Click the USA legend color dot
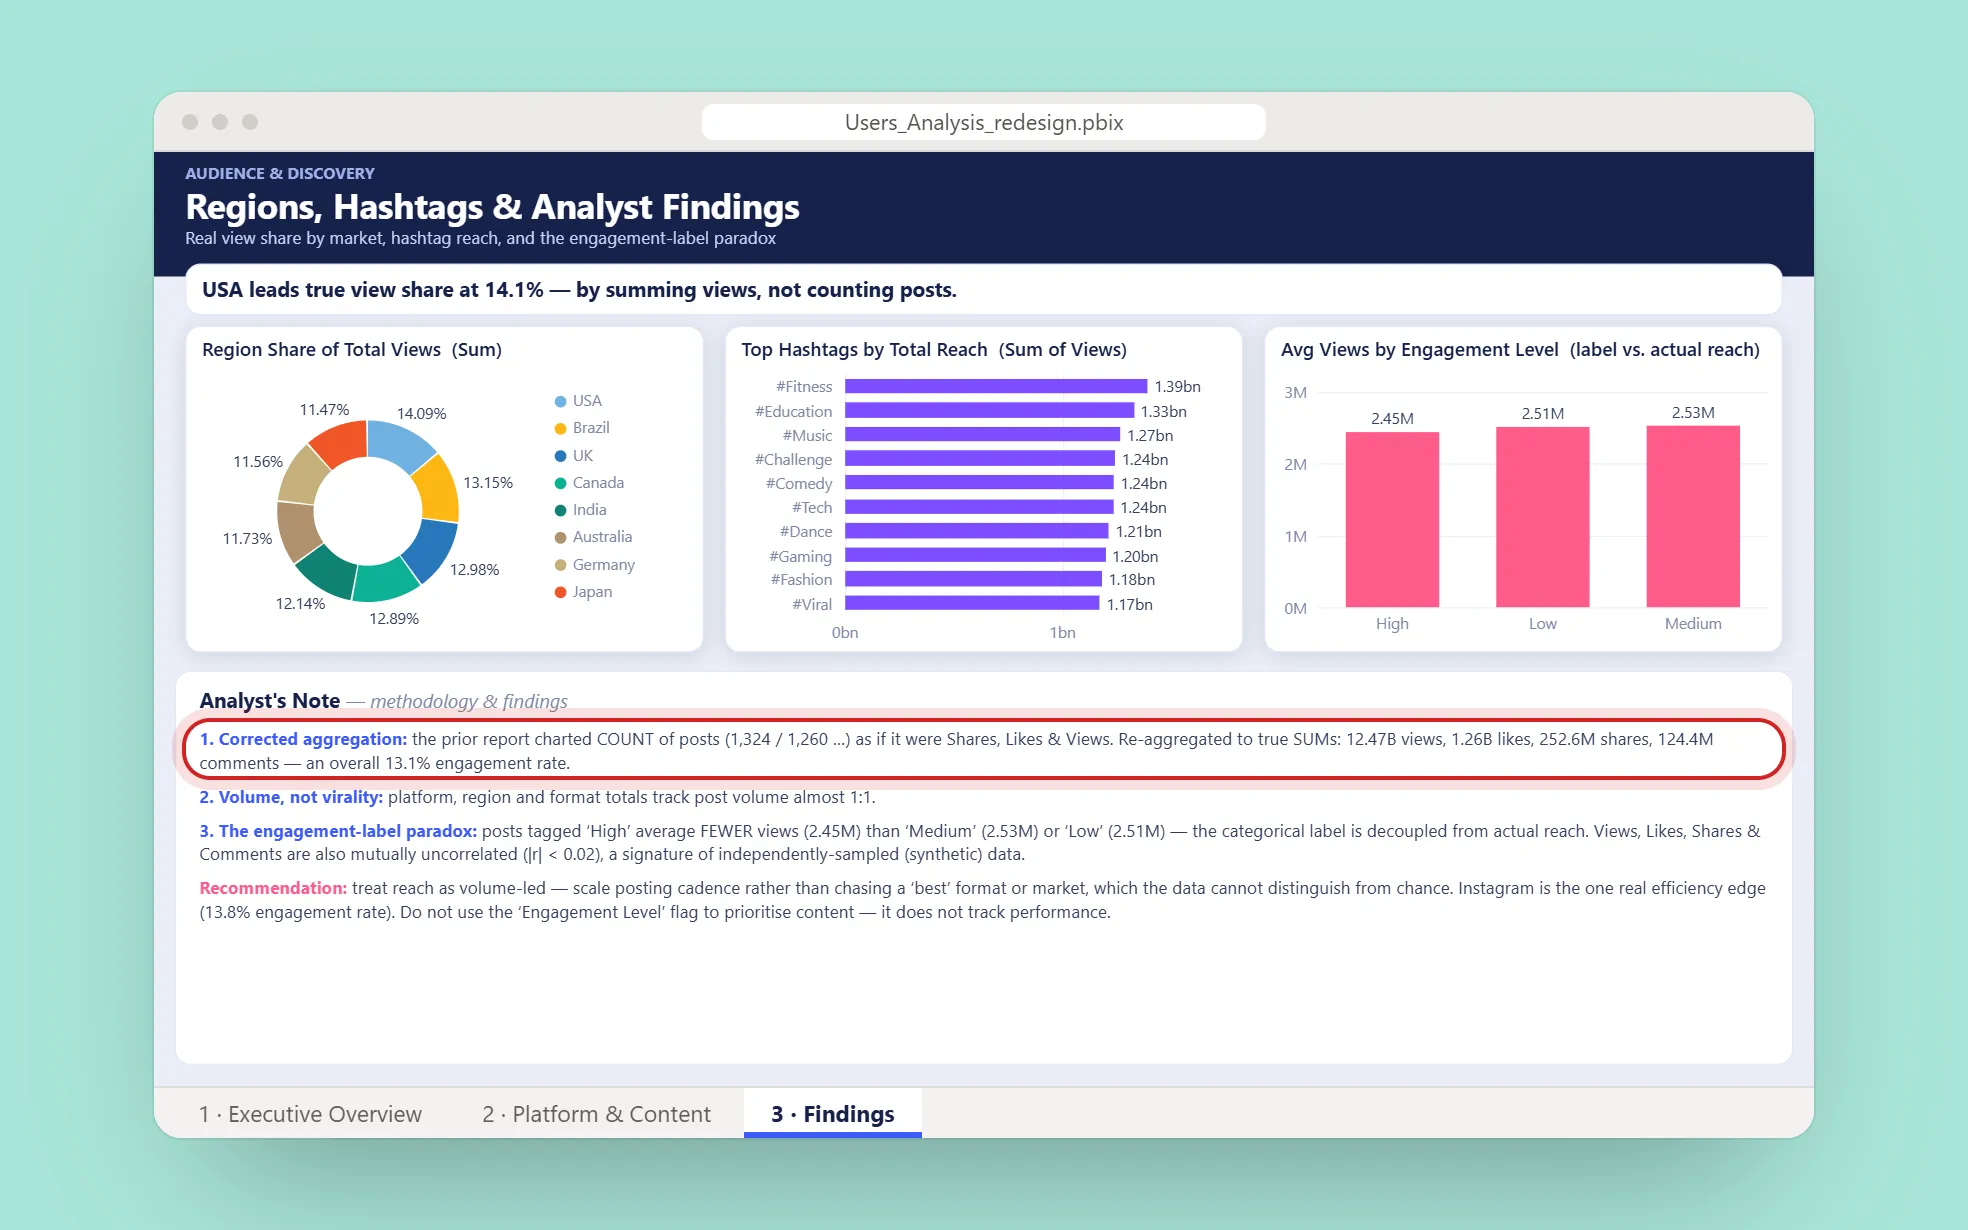Image resolution: width=1968 pixels, height=1230 pixels. pos(560,401)
